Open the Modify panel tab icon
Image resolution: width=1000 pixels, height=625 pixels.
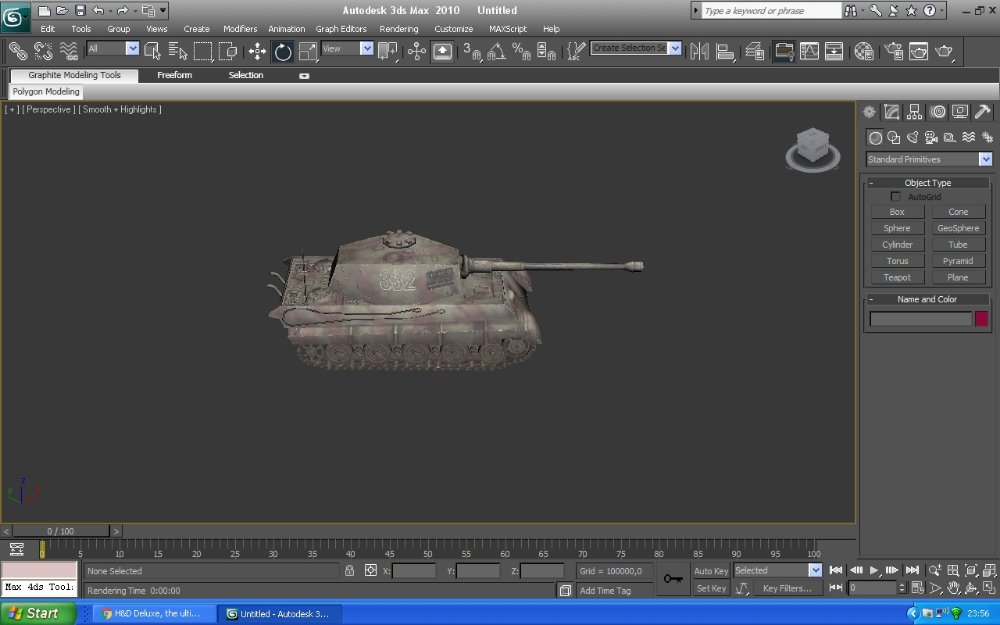click(x=892, y=112)
